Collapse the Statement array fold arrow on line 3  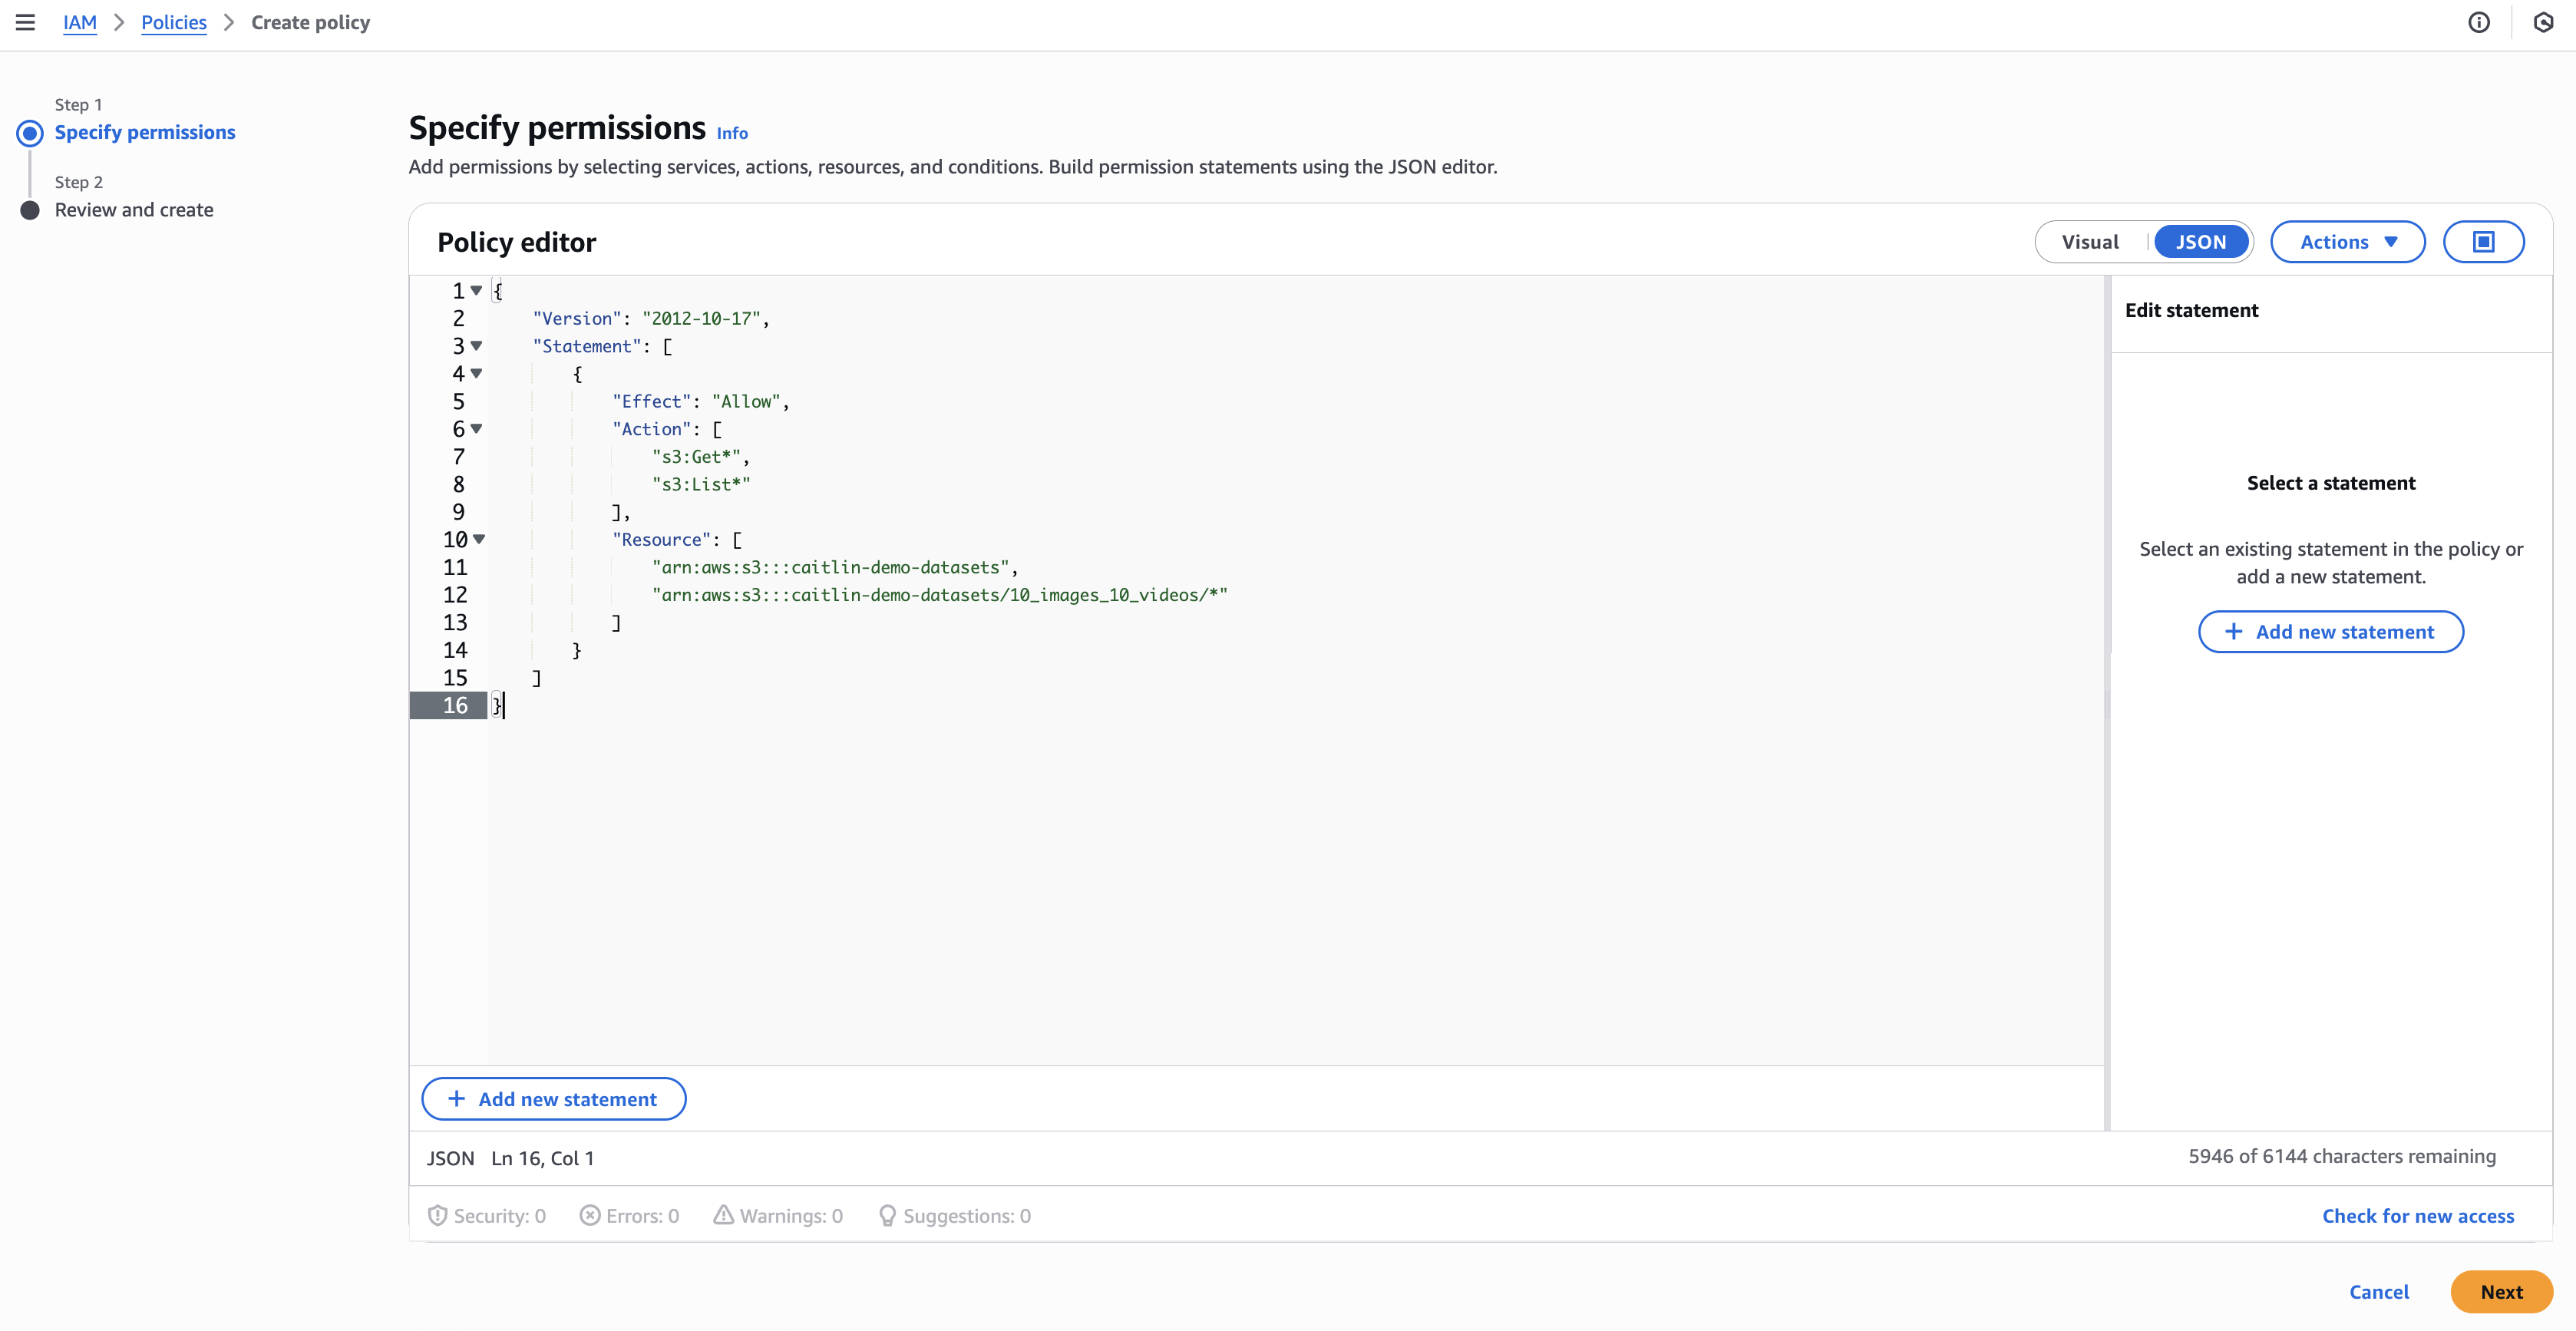coord(477,345)
